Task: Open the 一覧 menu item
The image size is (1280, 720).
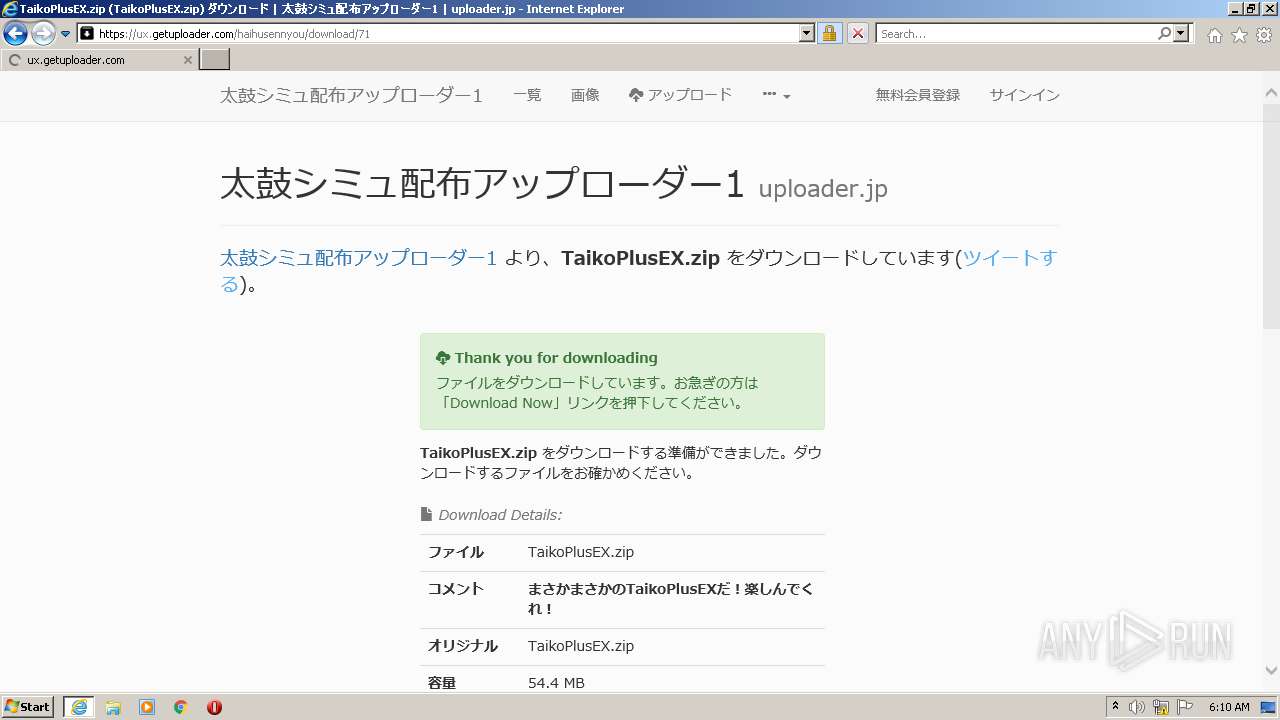Action: point(527,95)
